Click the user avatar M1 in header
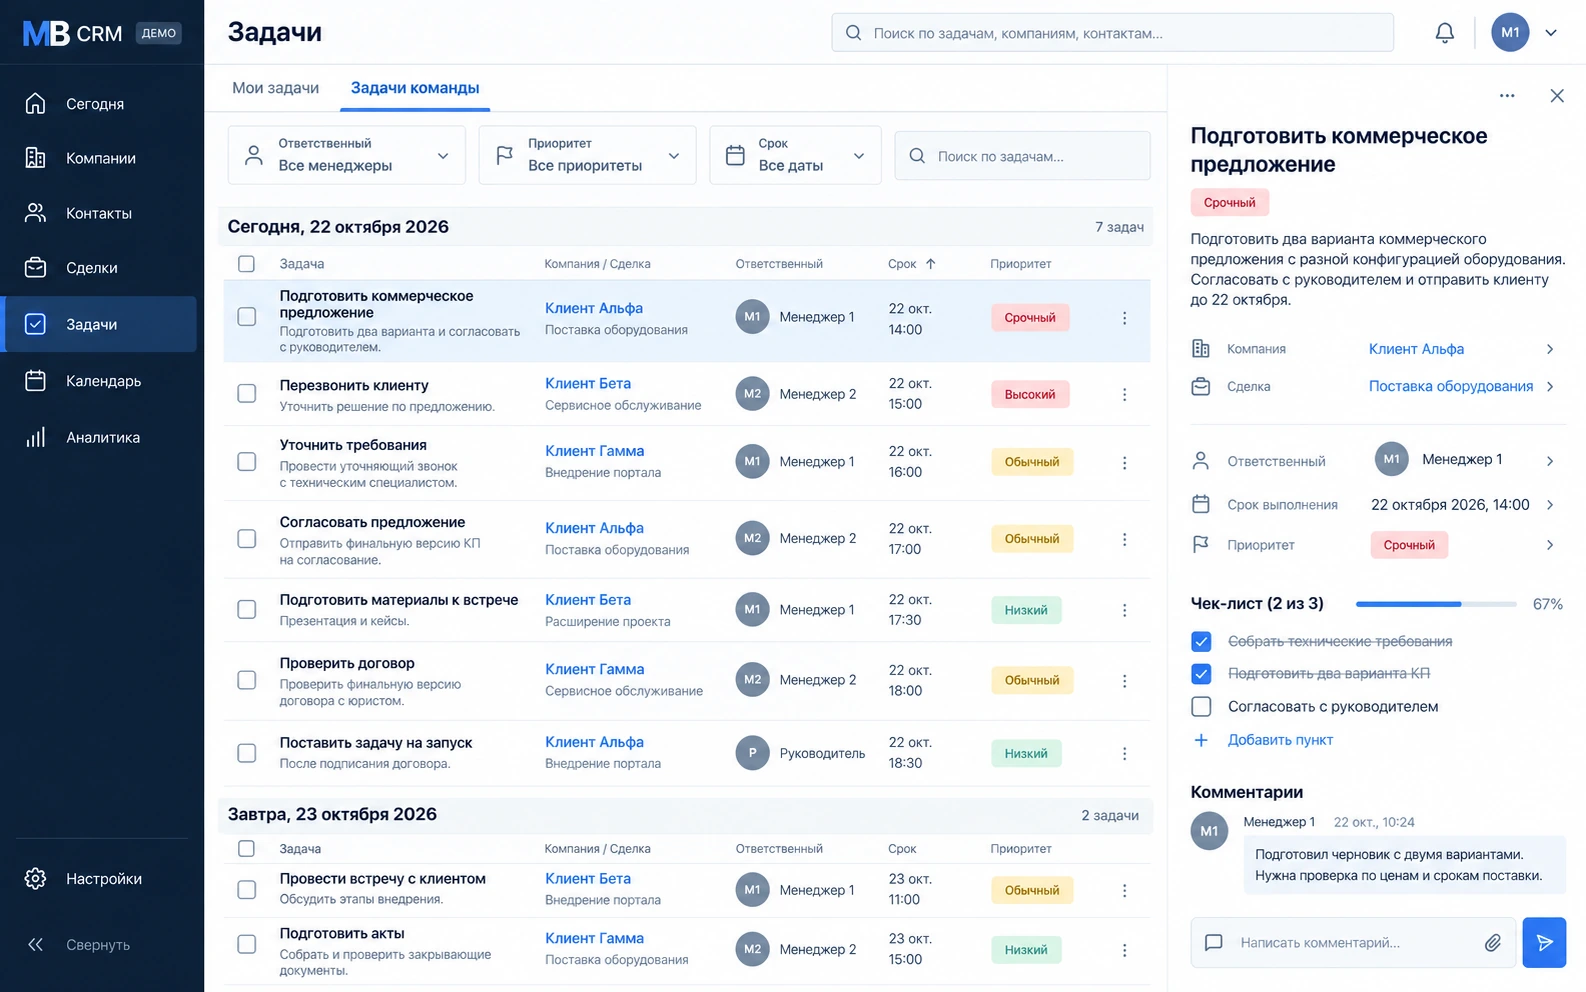The image size is (1586, 992). [1510, 33]
